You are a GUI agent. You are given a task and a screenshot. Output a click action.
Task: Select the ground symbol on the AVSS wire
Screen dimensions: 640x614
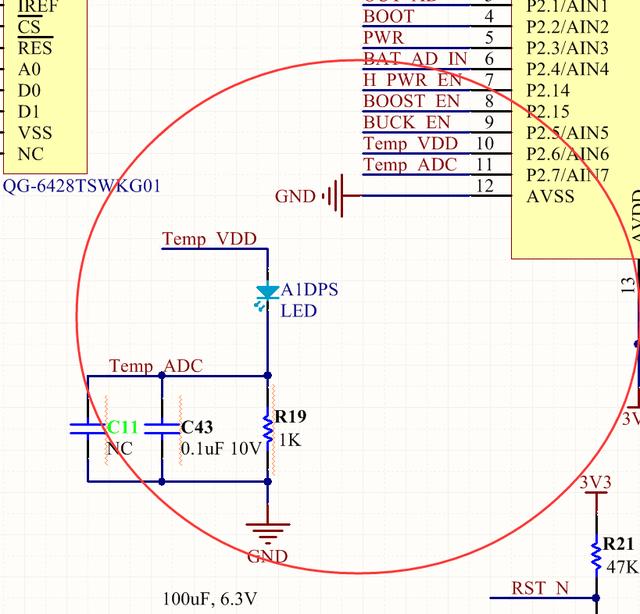click(333, 196)
